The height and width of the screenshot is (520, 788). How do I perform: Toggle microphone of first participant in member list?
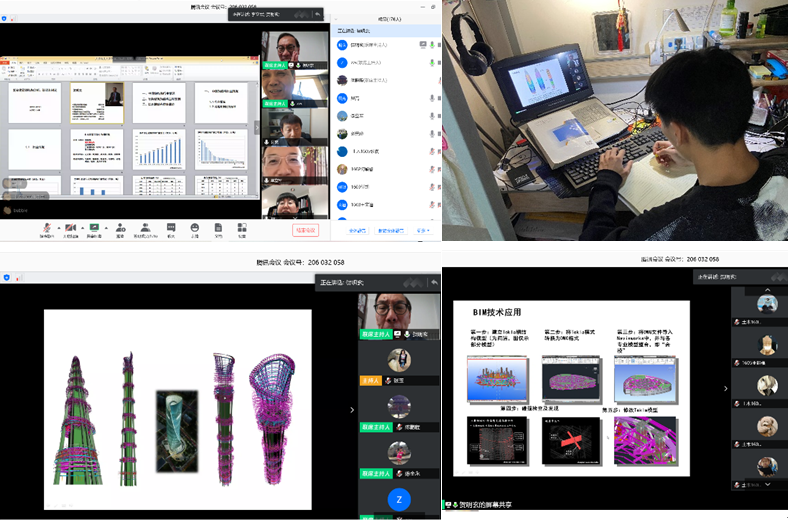[x=432, y=45]
